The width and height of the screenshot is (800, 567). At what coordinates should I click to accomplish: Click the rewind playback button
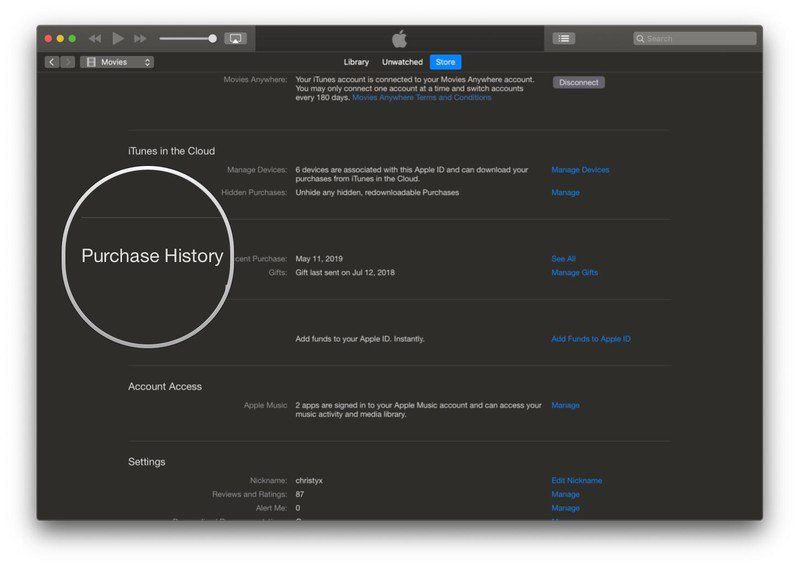point(95,38)
